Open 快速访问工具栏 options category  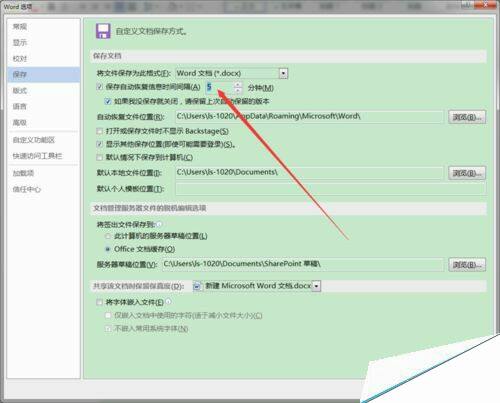pyautogui.click(x=43, y=156)
